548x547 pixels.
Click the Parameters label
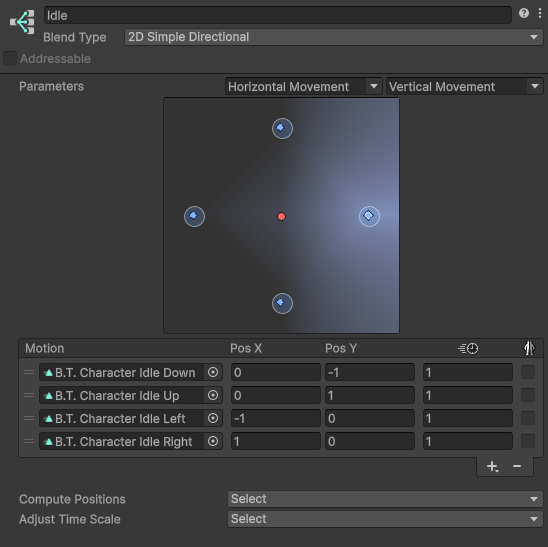pos(51,86)
